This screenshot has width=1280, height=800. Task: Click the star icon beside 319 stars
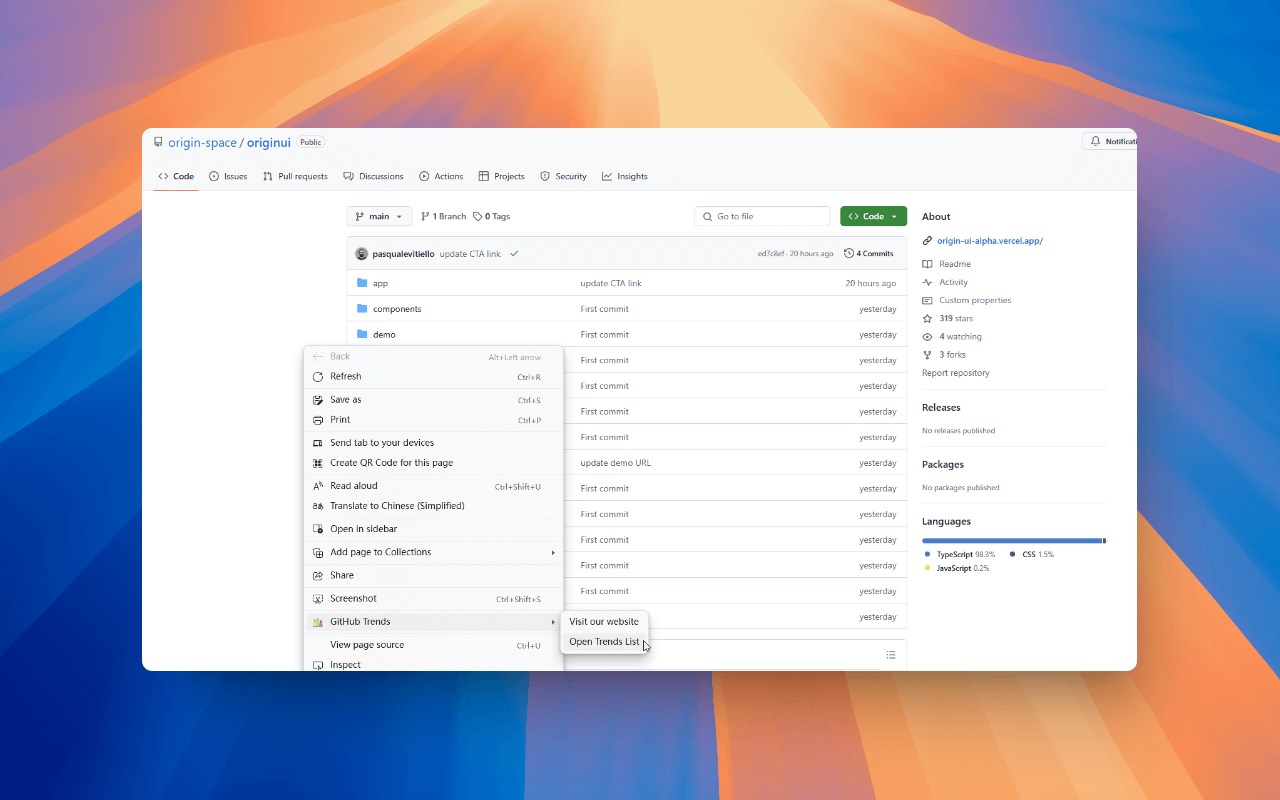(x=927, y=318)
